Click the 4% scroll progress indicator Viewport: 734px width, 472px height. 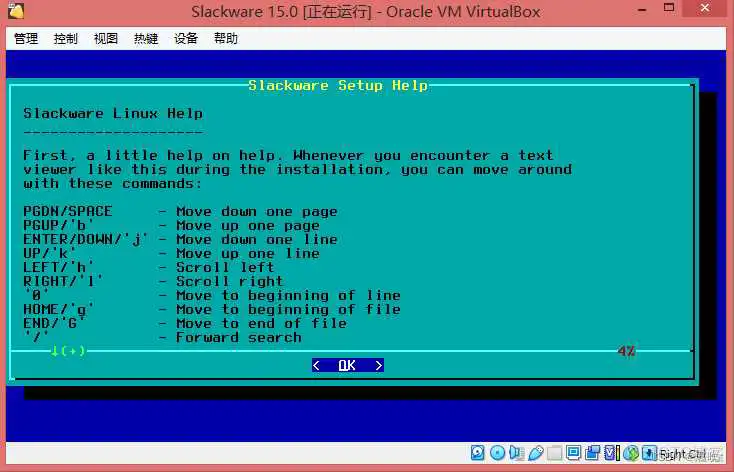(626, 351)
